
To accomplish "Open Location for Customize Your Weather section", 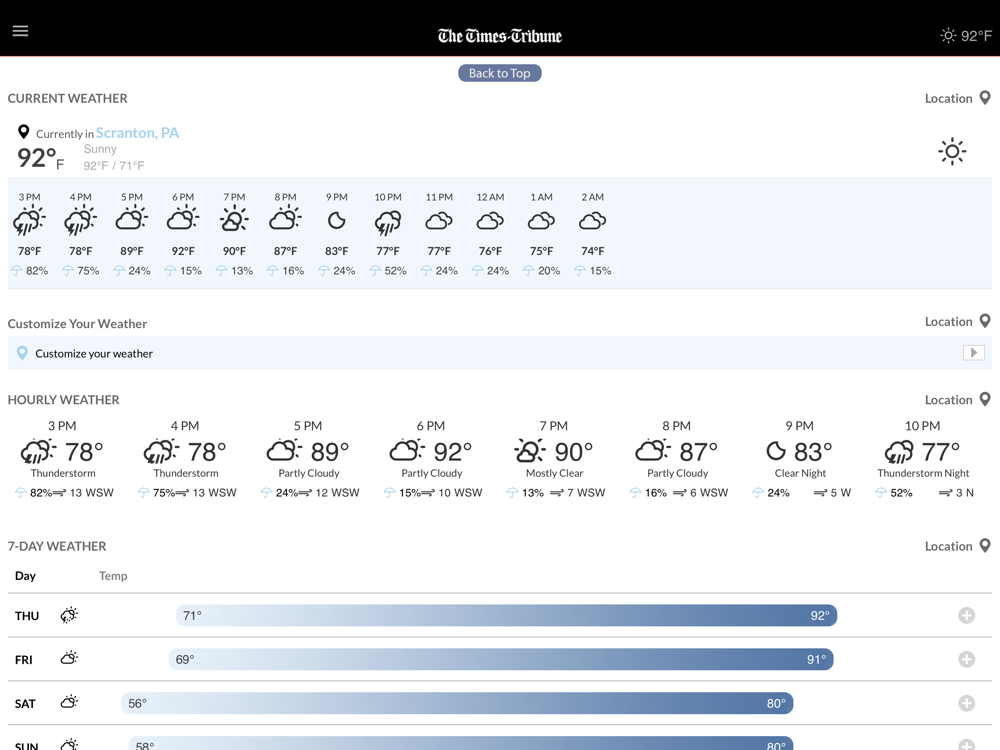I will coord(957,321).
